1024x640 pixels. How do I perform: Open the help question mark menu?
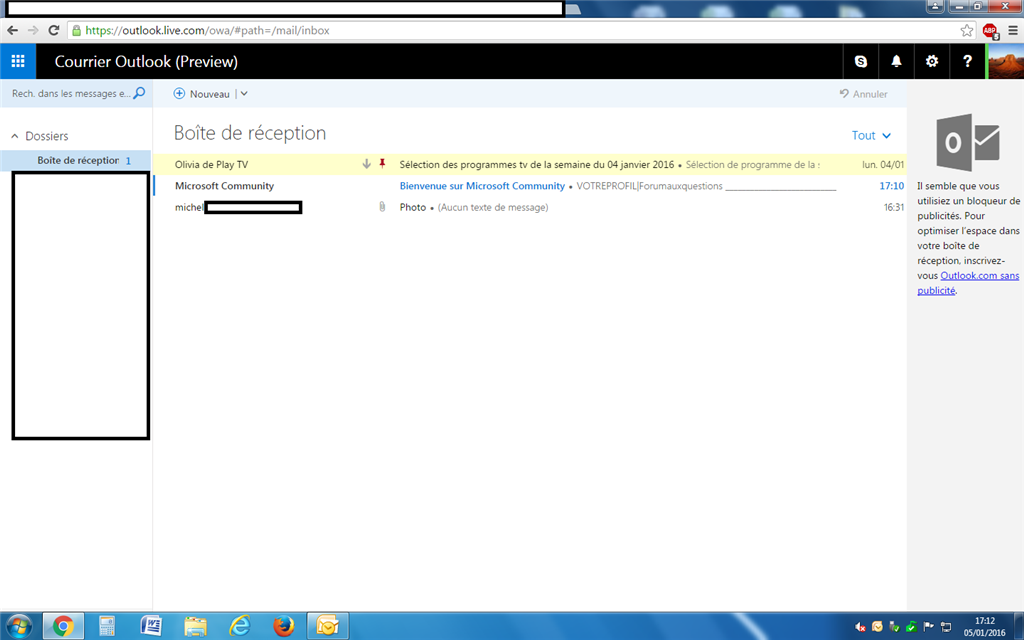(967, 61)
